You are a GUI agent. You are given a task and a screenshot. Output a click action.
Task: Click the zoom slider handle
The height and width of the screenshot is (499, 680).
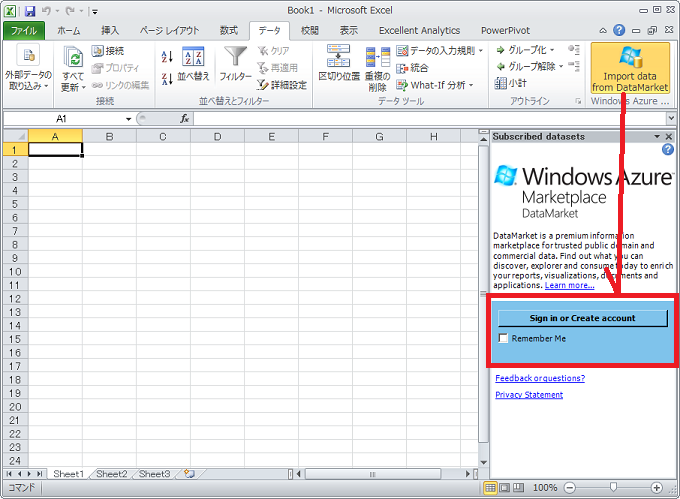(613, 488)
